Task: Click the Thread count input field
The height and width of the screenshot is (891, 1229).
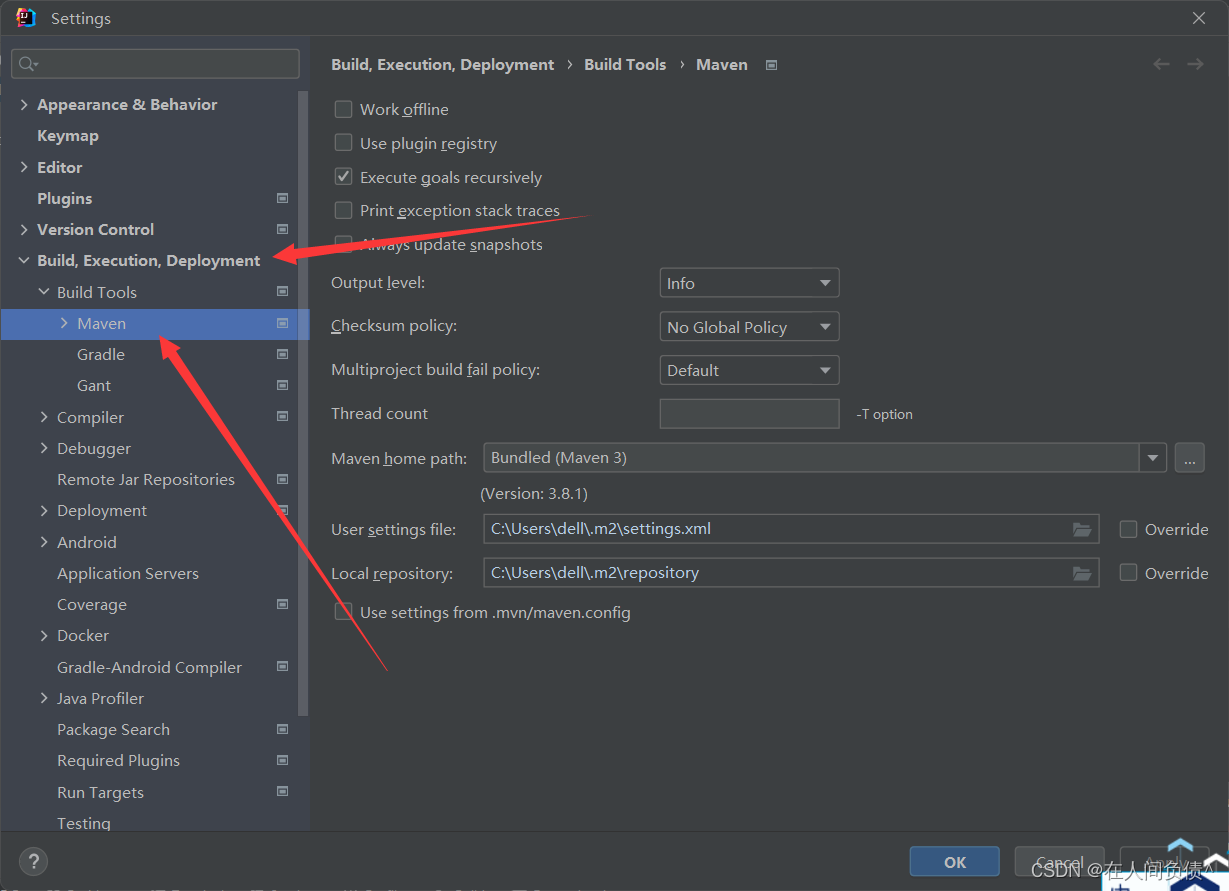Action: (x=749, y=414)
